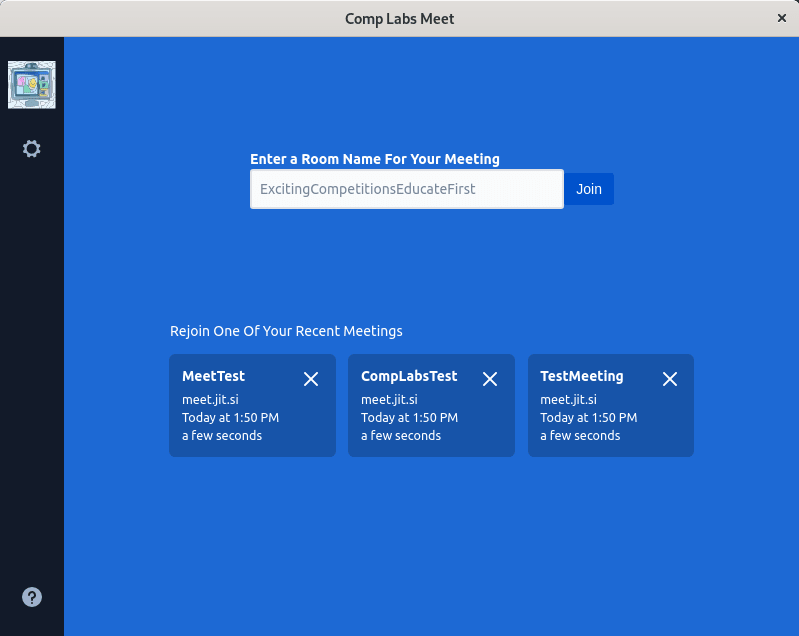This screenshot has width=799, height=636.
Task: Click 'Enter a Room Name For Your Meeting' label
Action: (375, 159)
